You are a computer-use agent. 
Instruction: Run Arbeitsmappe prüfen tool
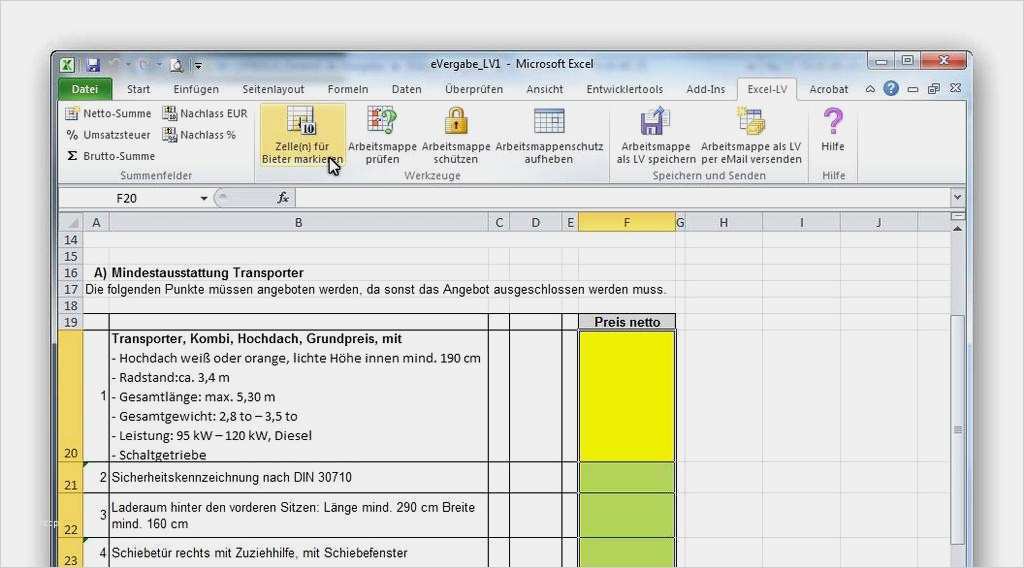coord(382,122)
